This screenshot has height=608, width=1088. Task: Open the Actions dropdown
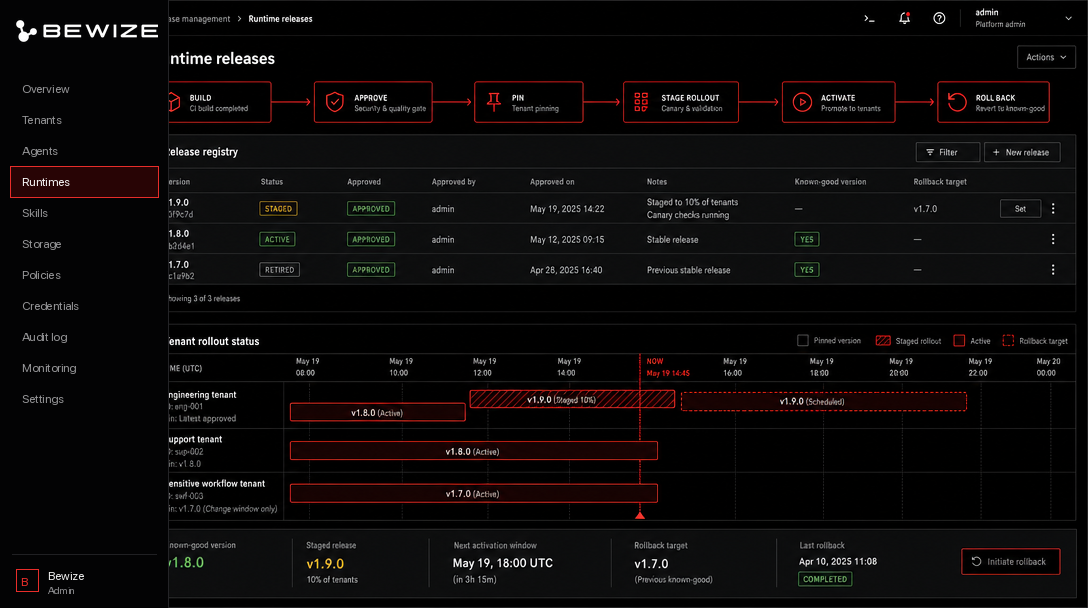1046,57
